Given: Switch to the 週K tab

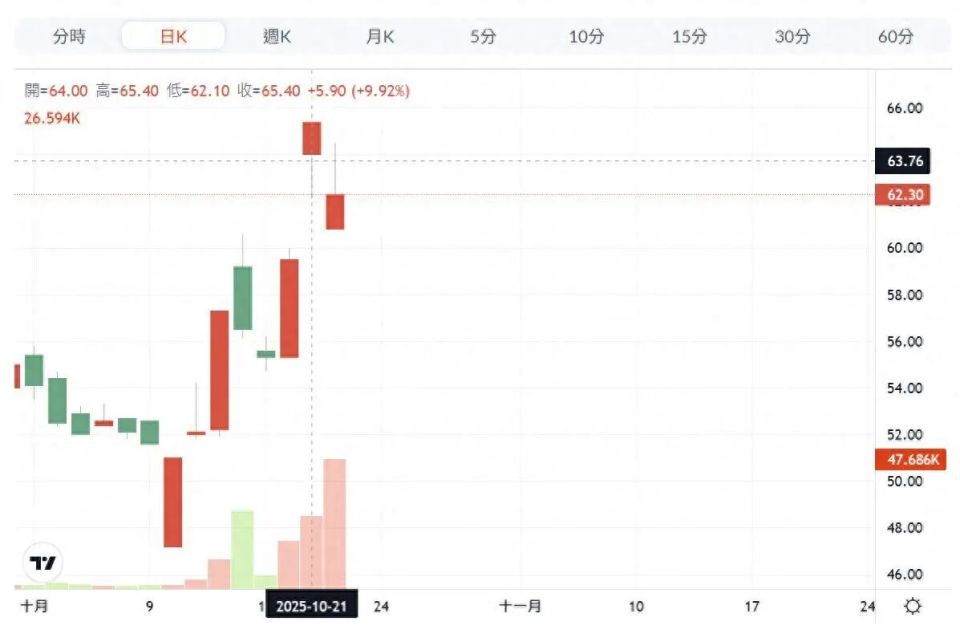Looking at the screenshot, I should (277, 37).
